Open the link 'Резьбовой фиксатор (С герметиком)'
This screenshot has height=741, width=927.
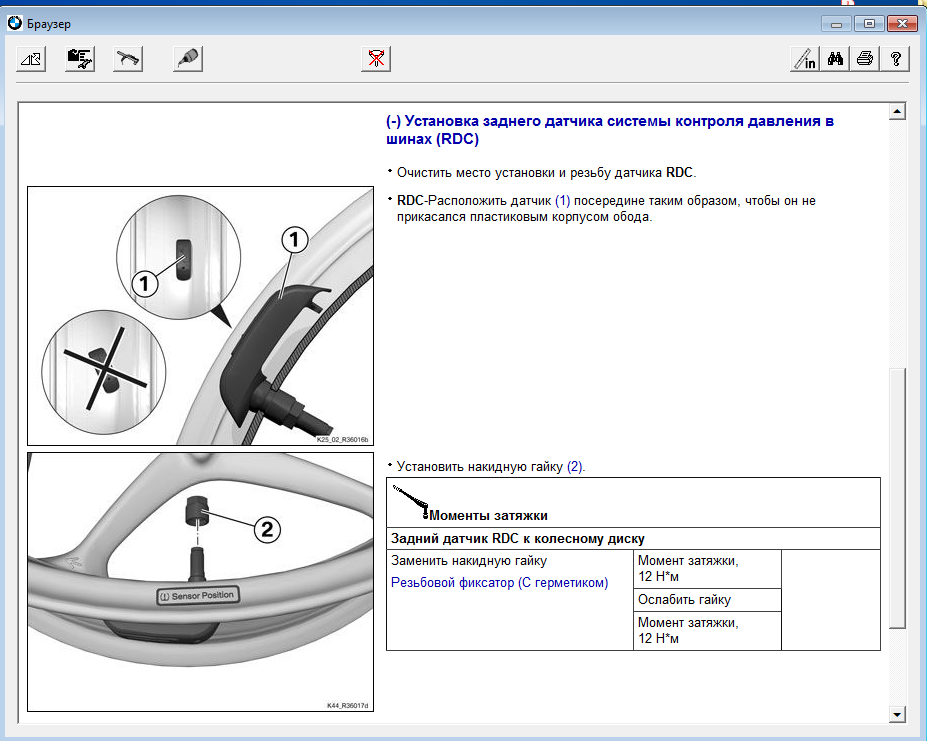pos(499,583)
